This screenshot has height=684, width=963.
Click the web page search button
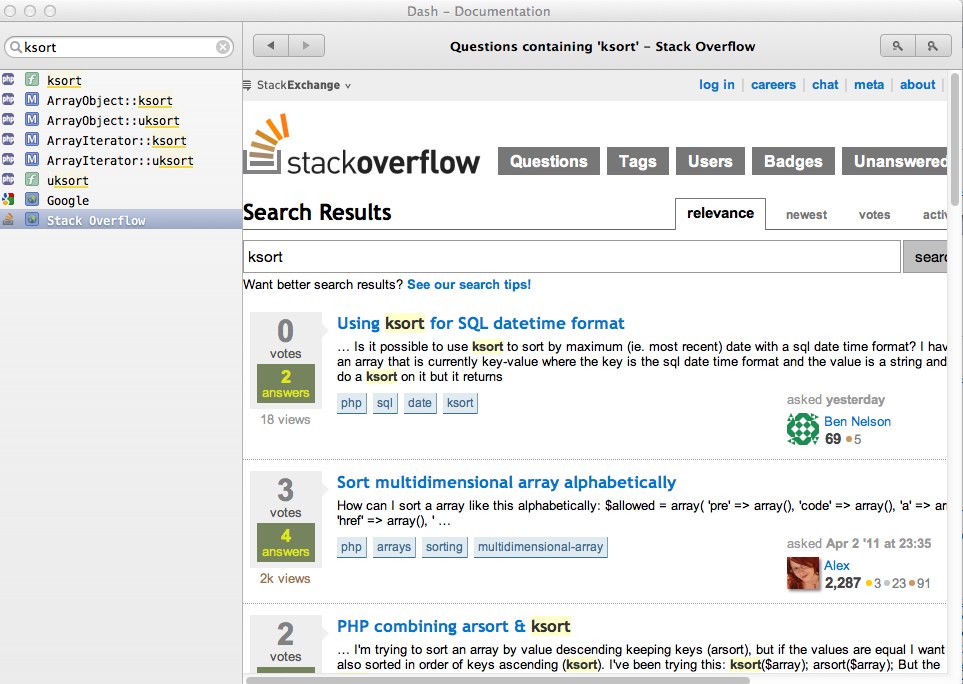[x=925, y=257]
